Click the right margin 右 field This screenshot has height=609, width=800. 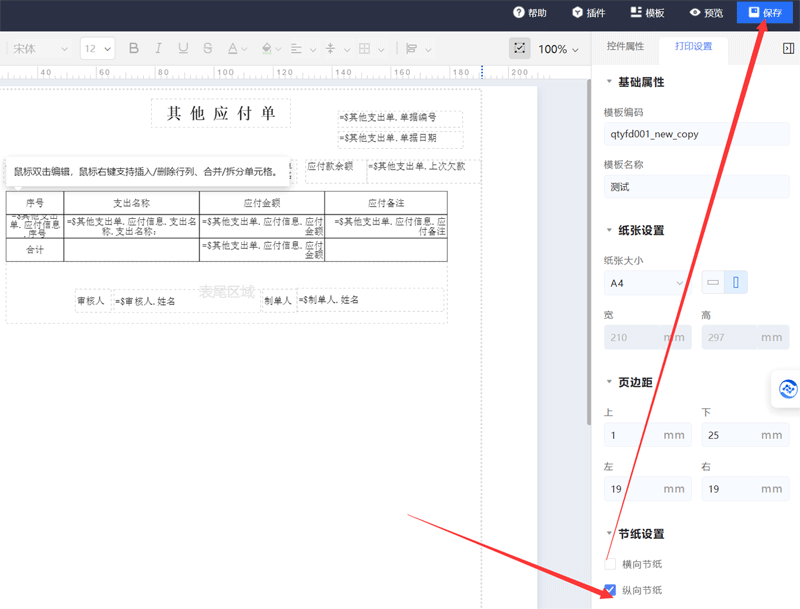(745, 489)
